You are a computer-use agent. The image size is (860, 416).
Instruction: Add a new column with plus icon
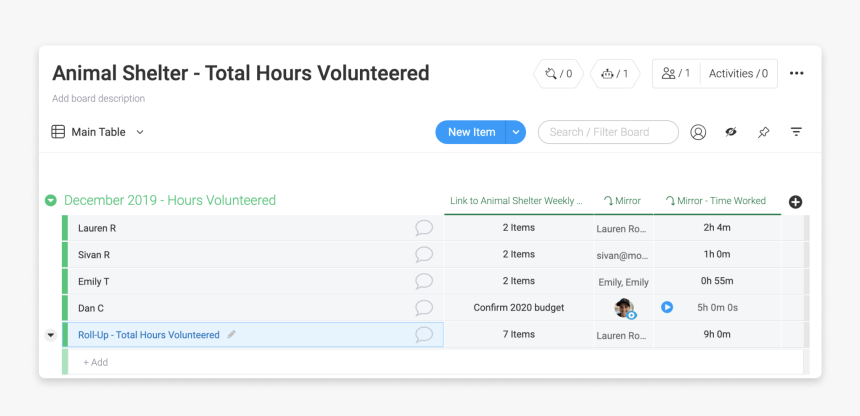(796, 202)
